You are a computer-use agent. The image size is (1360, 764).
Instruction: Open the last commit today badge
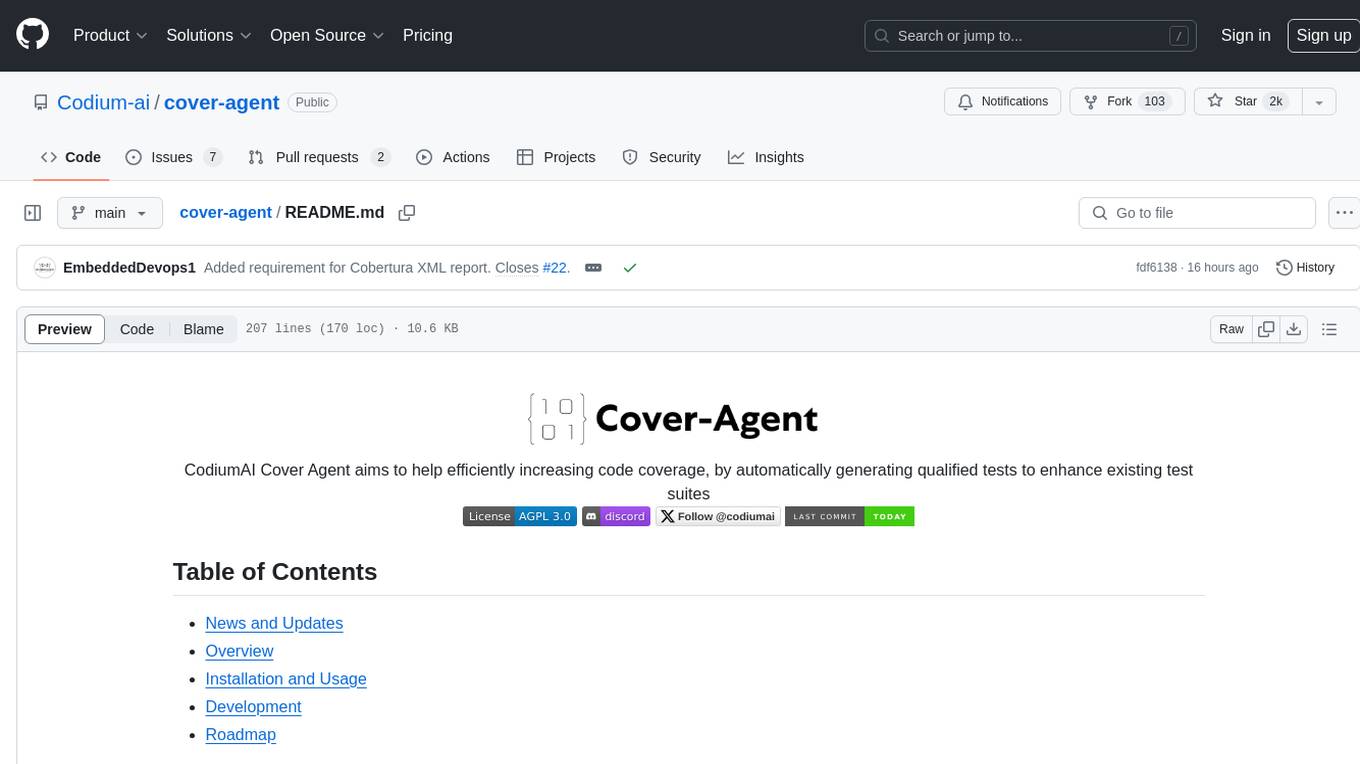click(850, 516)
